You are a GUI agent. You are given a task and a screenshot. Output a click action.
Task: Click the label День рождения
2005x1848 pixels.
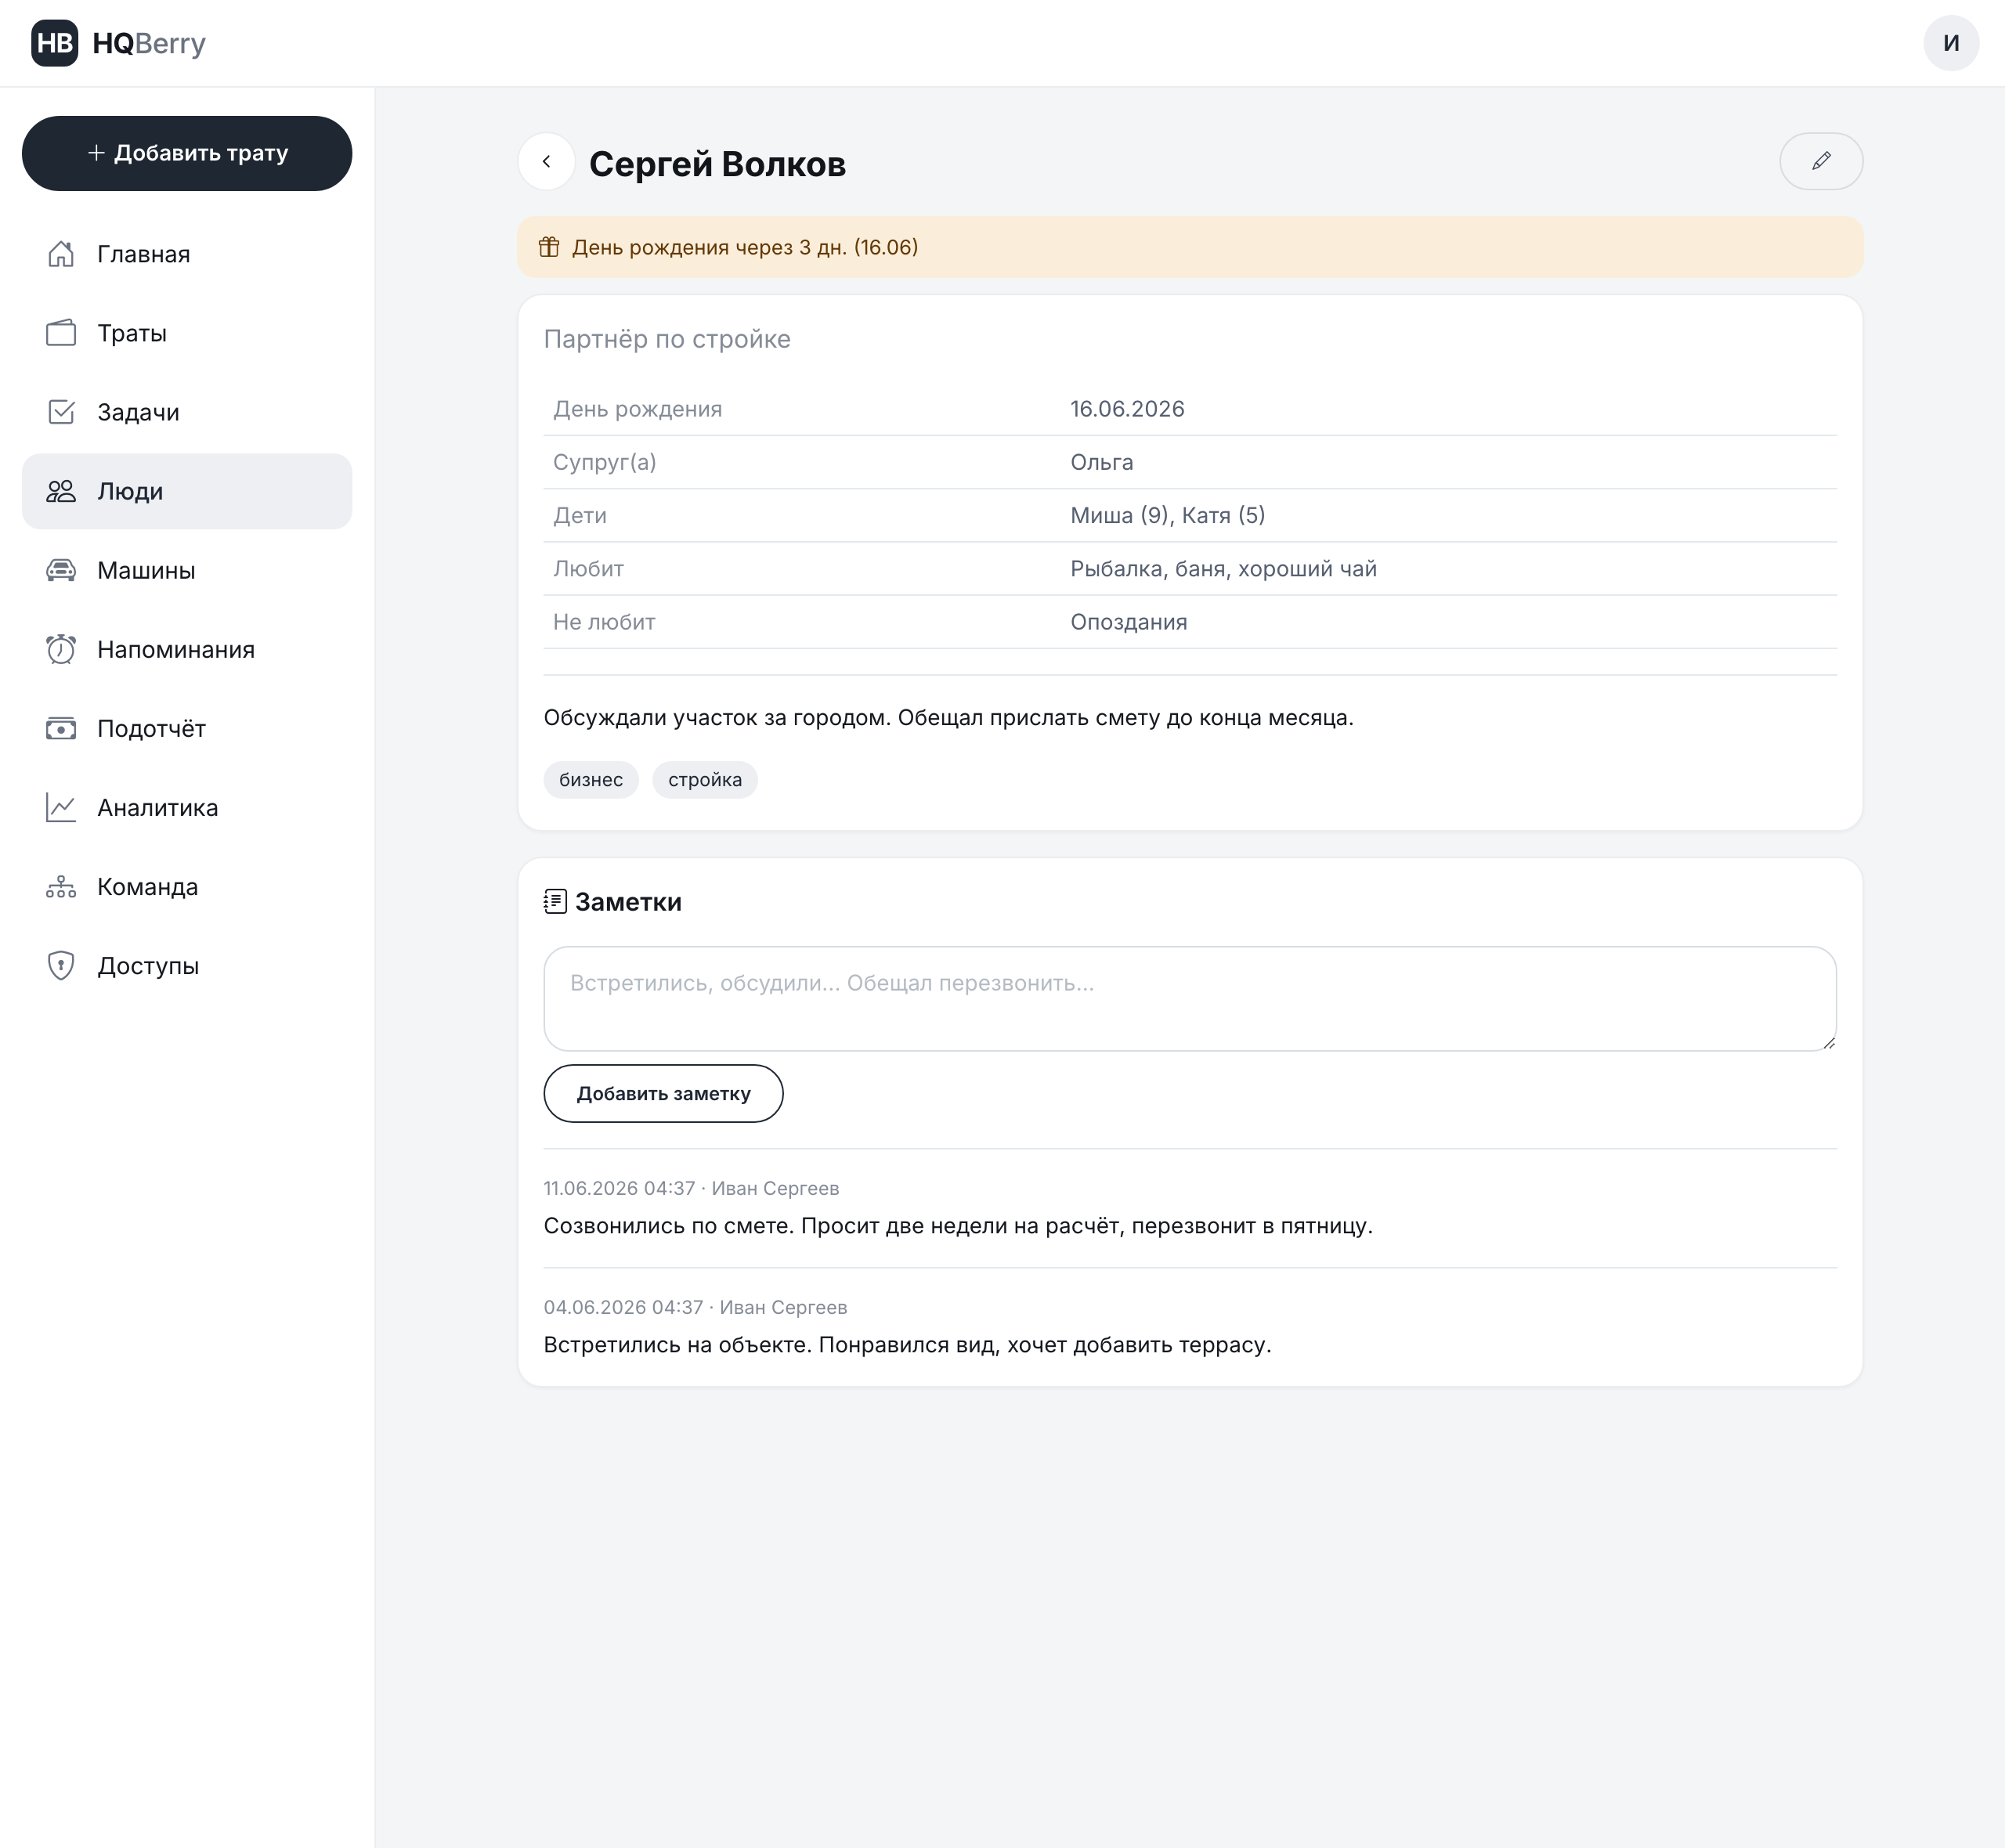637,409
